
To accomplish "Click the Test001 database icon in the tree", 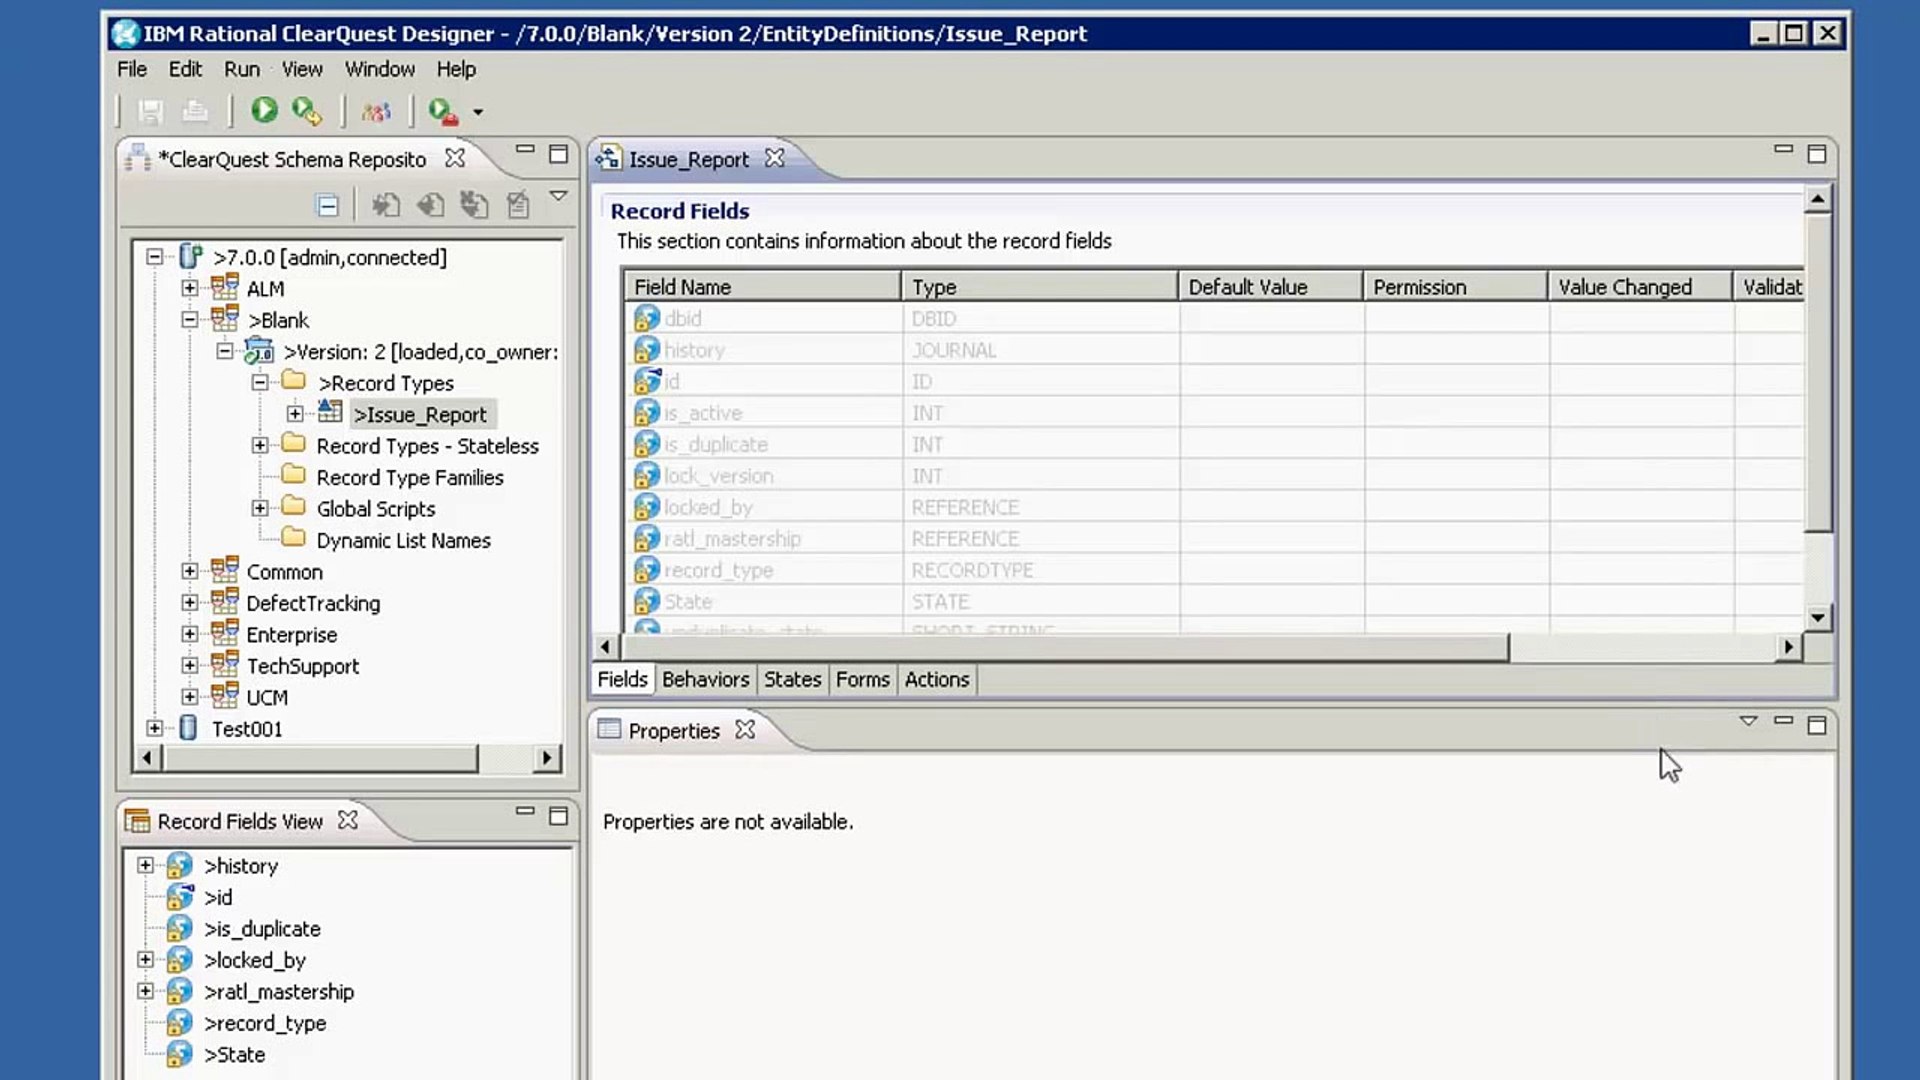I will (x=188, y=728).
